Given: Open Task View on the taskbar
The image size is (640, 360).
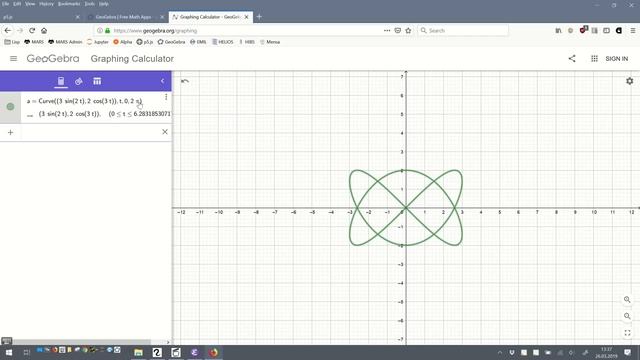Looking at the screenshot, I should pyautogui.click(x=27, y=352).
